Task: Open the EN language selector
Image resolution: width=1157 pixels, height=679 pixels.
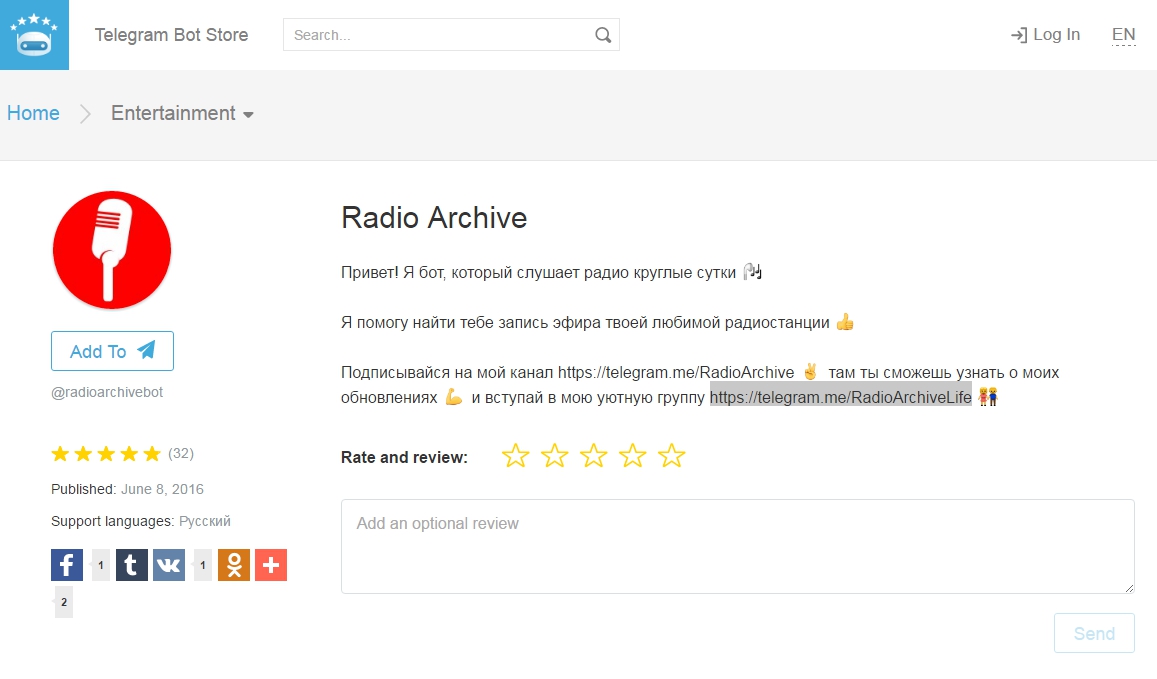Action: pos(1123,35)
